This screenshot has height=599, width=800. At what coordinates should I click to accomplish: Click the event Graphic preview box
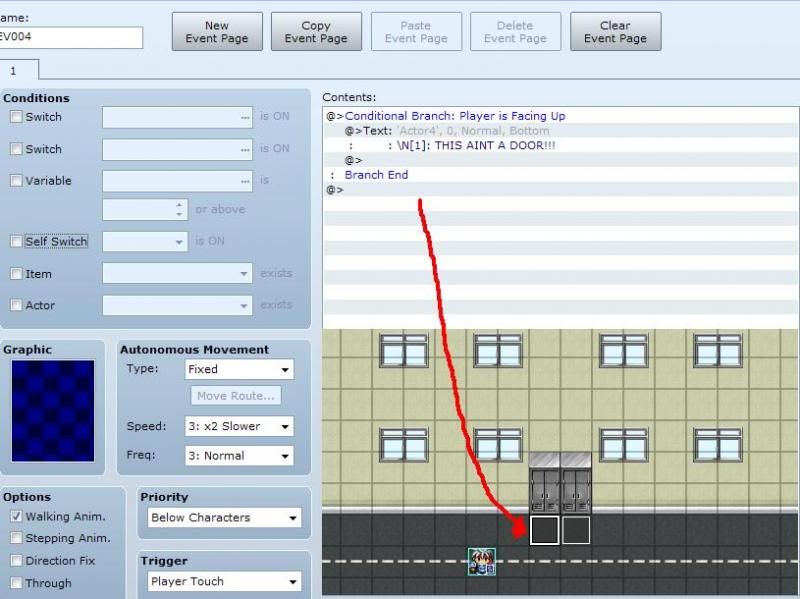coord(51,411)
